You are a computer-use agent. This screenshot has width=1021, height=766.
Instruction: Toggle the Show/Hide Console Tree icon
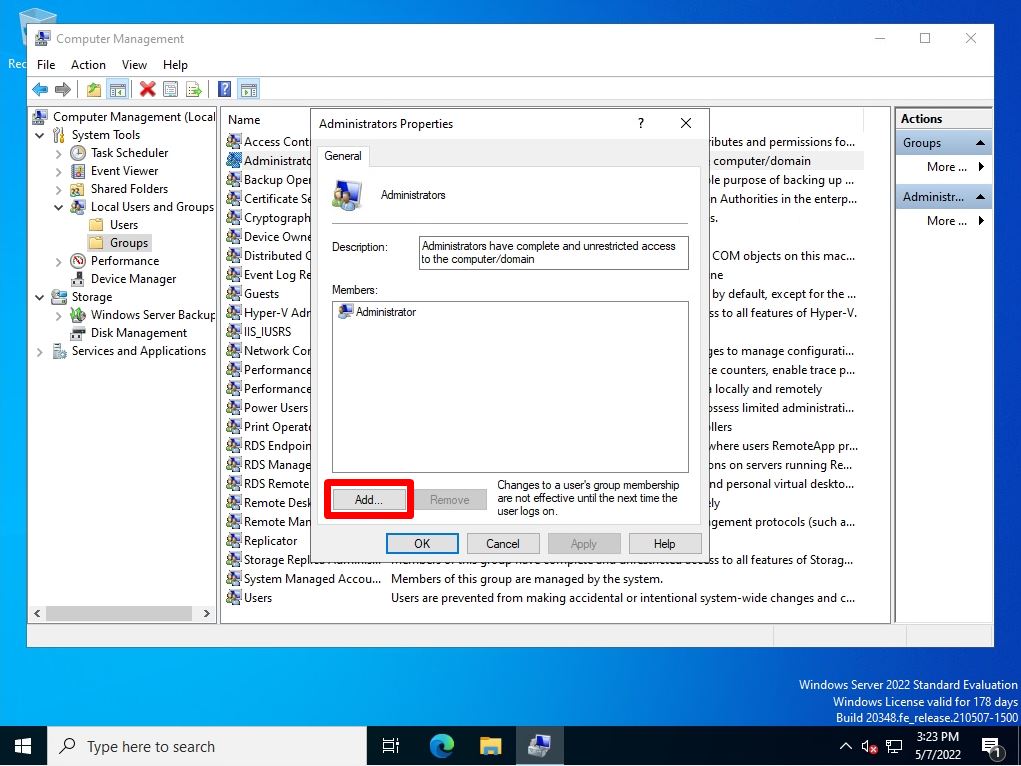pos(117,89)
